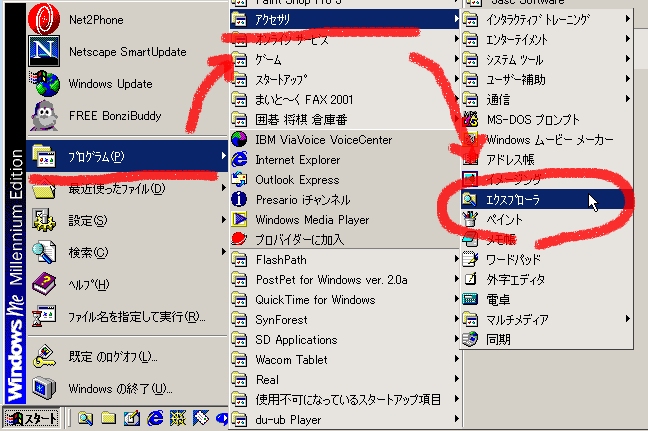Click the プロバイダーに加入 red icon
Viewport: 648px width, 431px height.
click(239, 239)
